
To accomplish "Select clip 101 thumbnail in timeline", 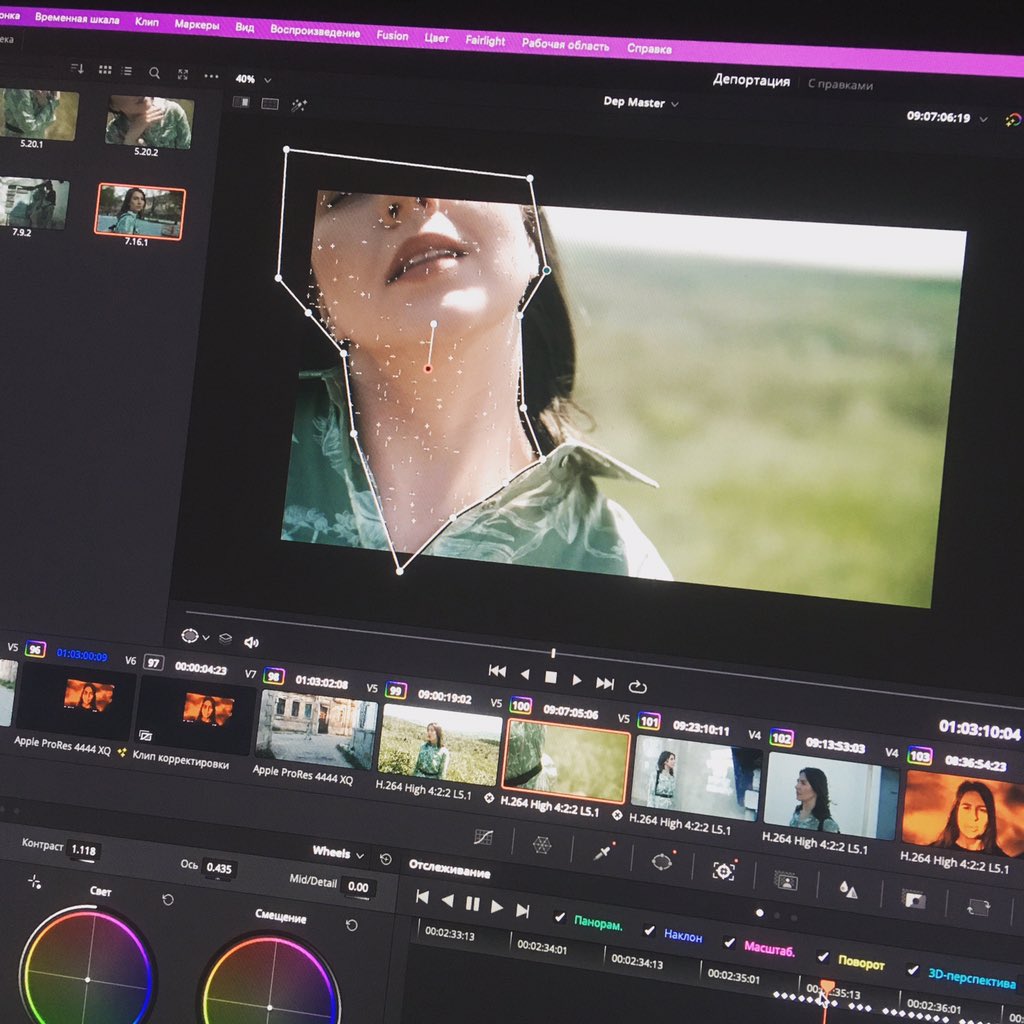I will pyautogui.click(x=695, y=777).
